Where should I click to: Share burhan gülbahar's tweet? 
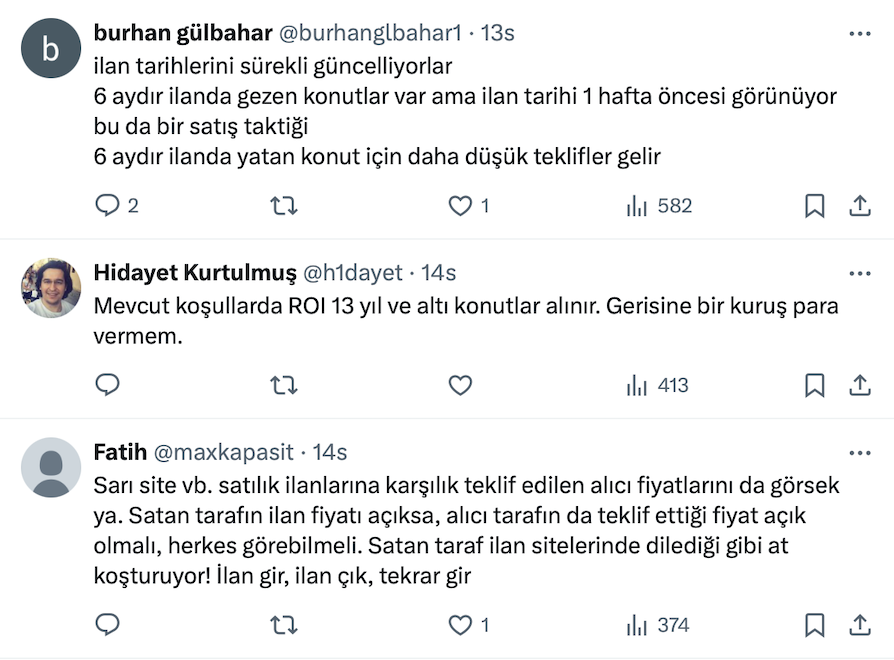click(860, 206)
